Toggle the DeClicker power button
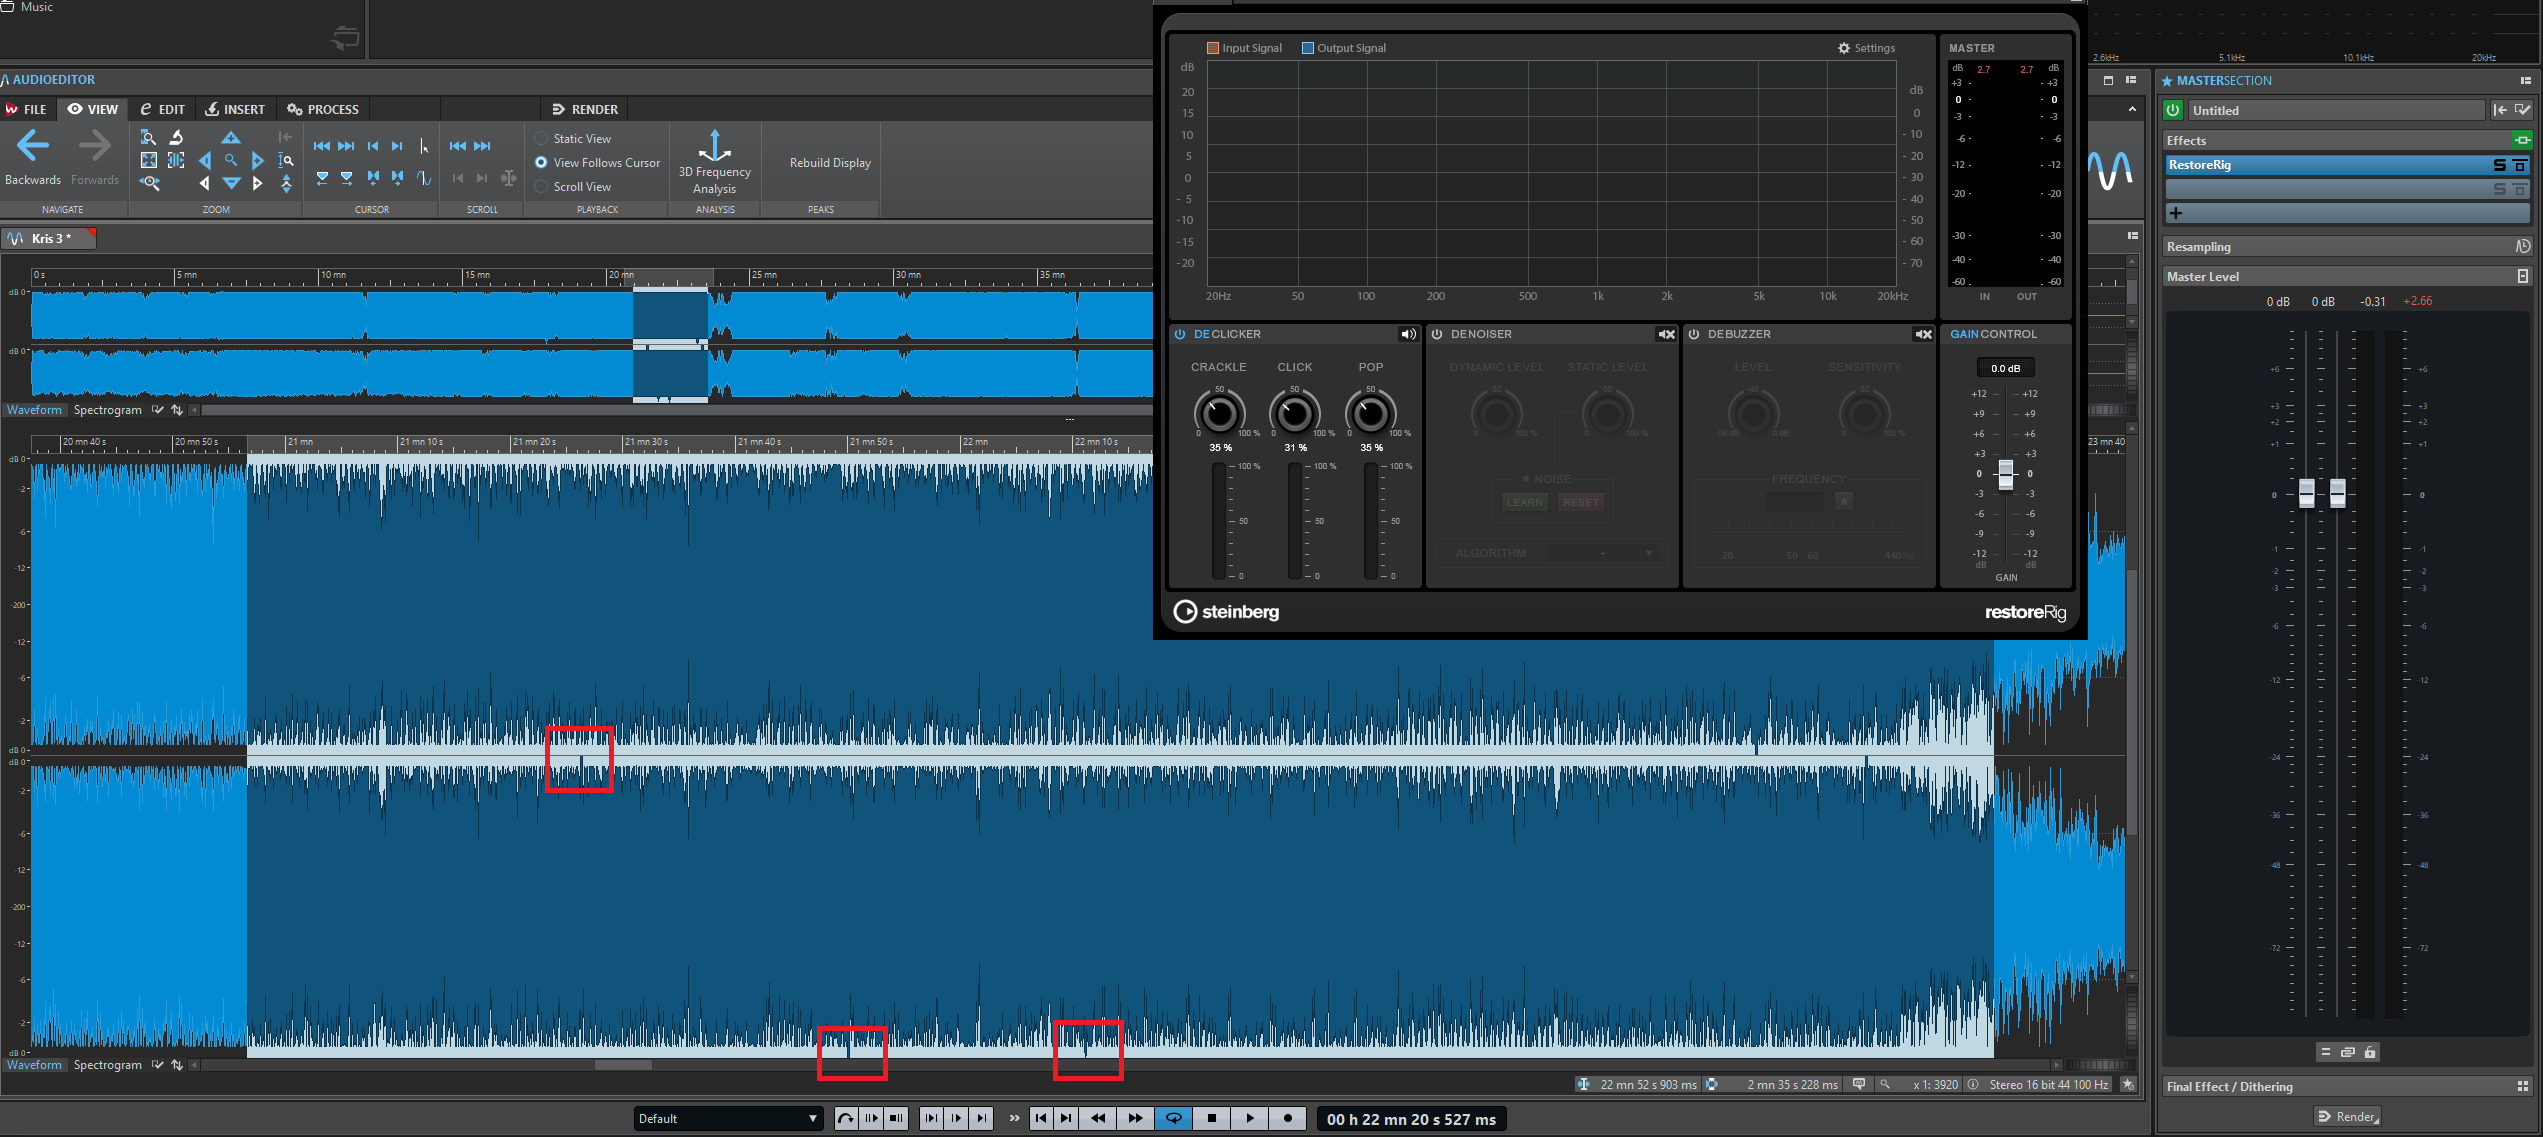The image size is (2543, 1137). pyautogui.click(x=1180, y=334)
